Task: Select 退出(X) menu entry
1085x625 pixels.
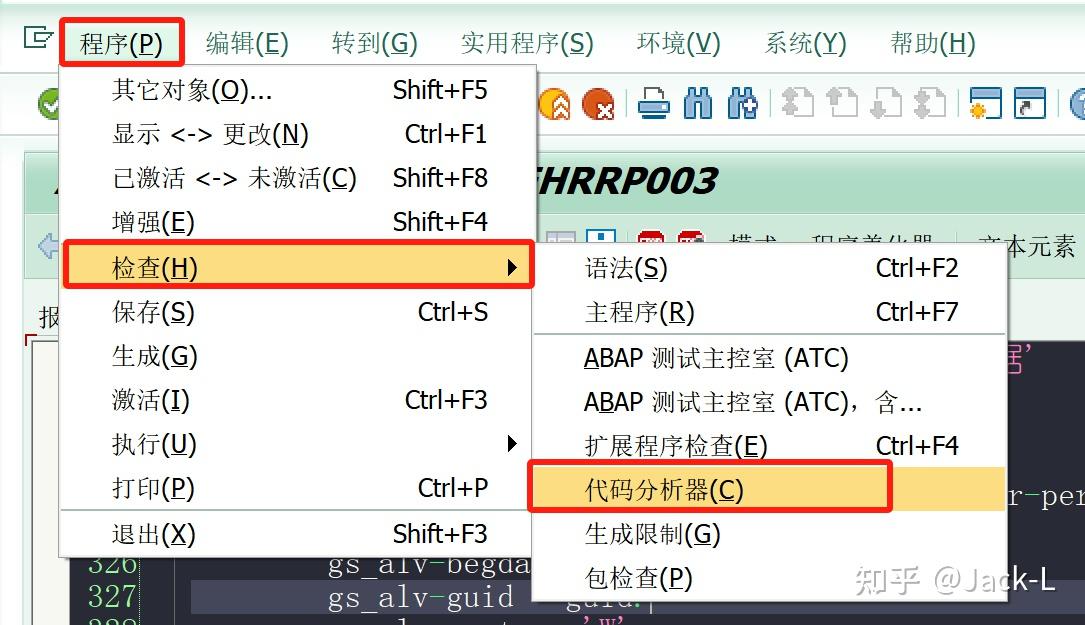Action: pos(298,534)
